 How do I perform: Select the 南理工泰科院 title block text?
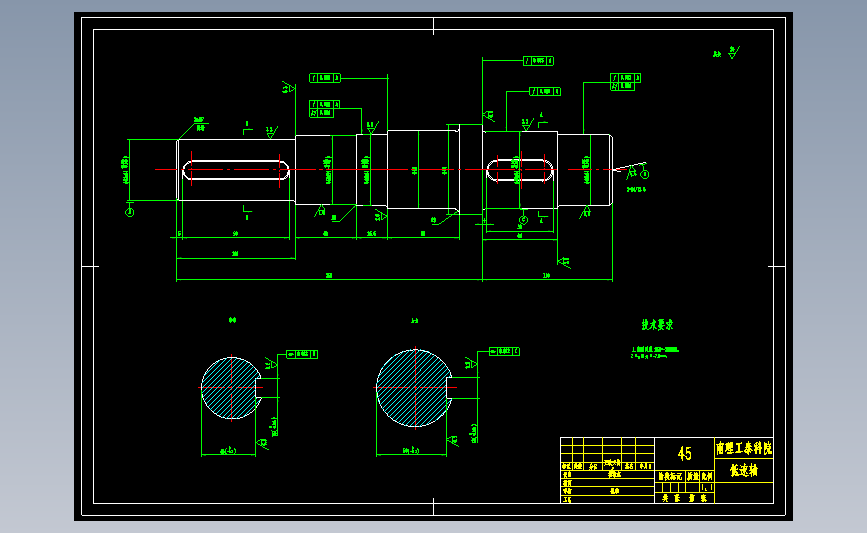[x=744, y=448]
